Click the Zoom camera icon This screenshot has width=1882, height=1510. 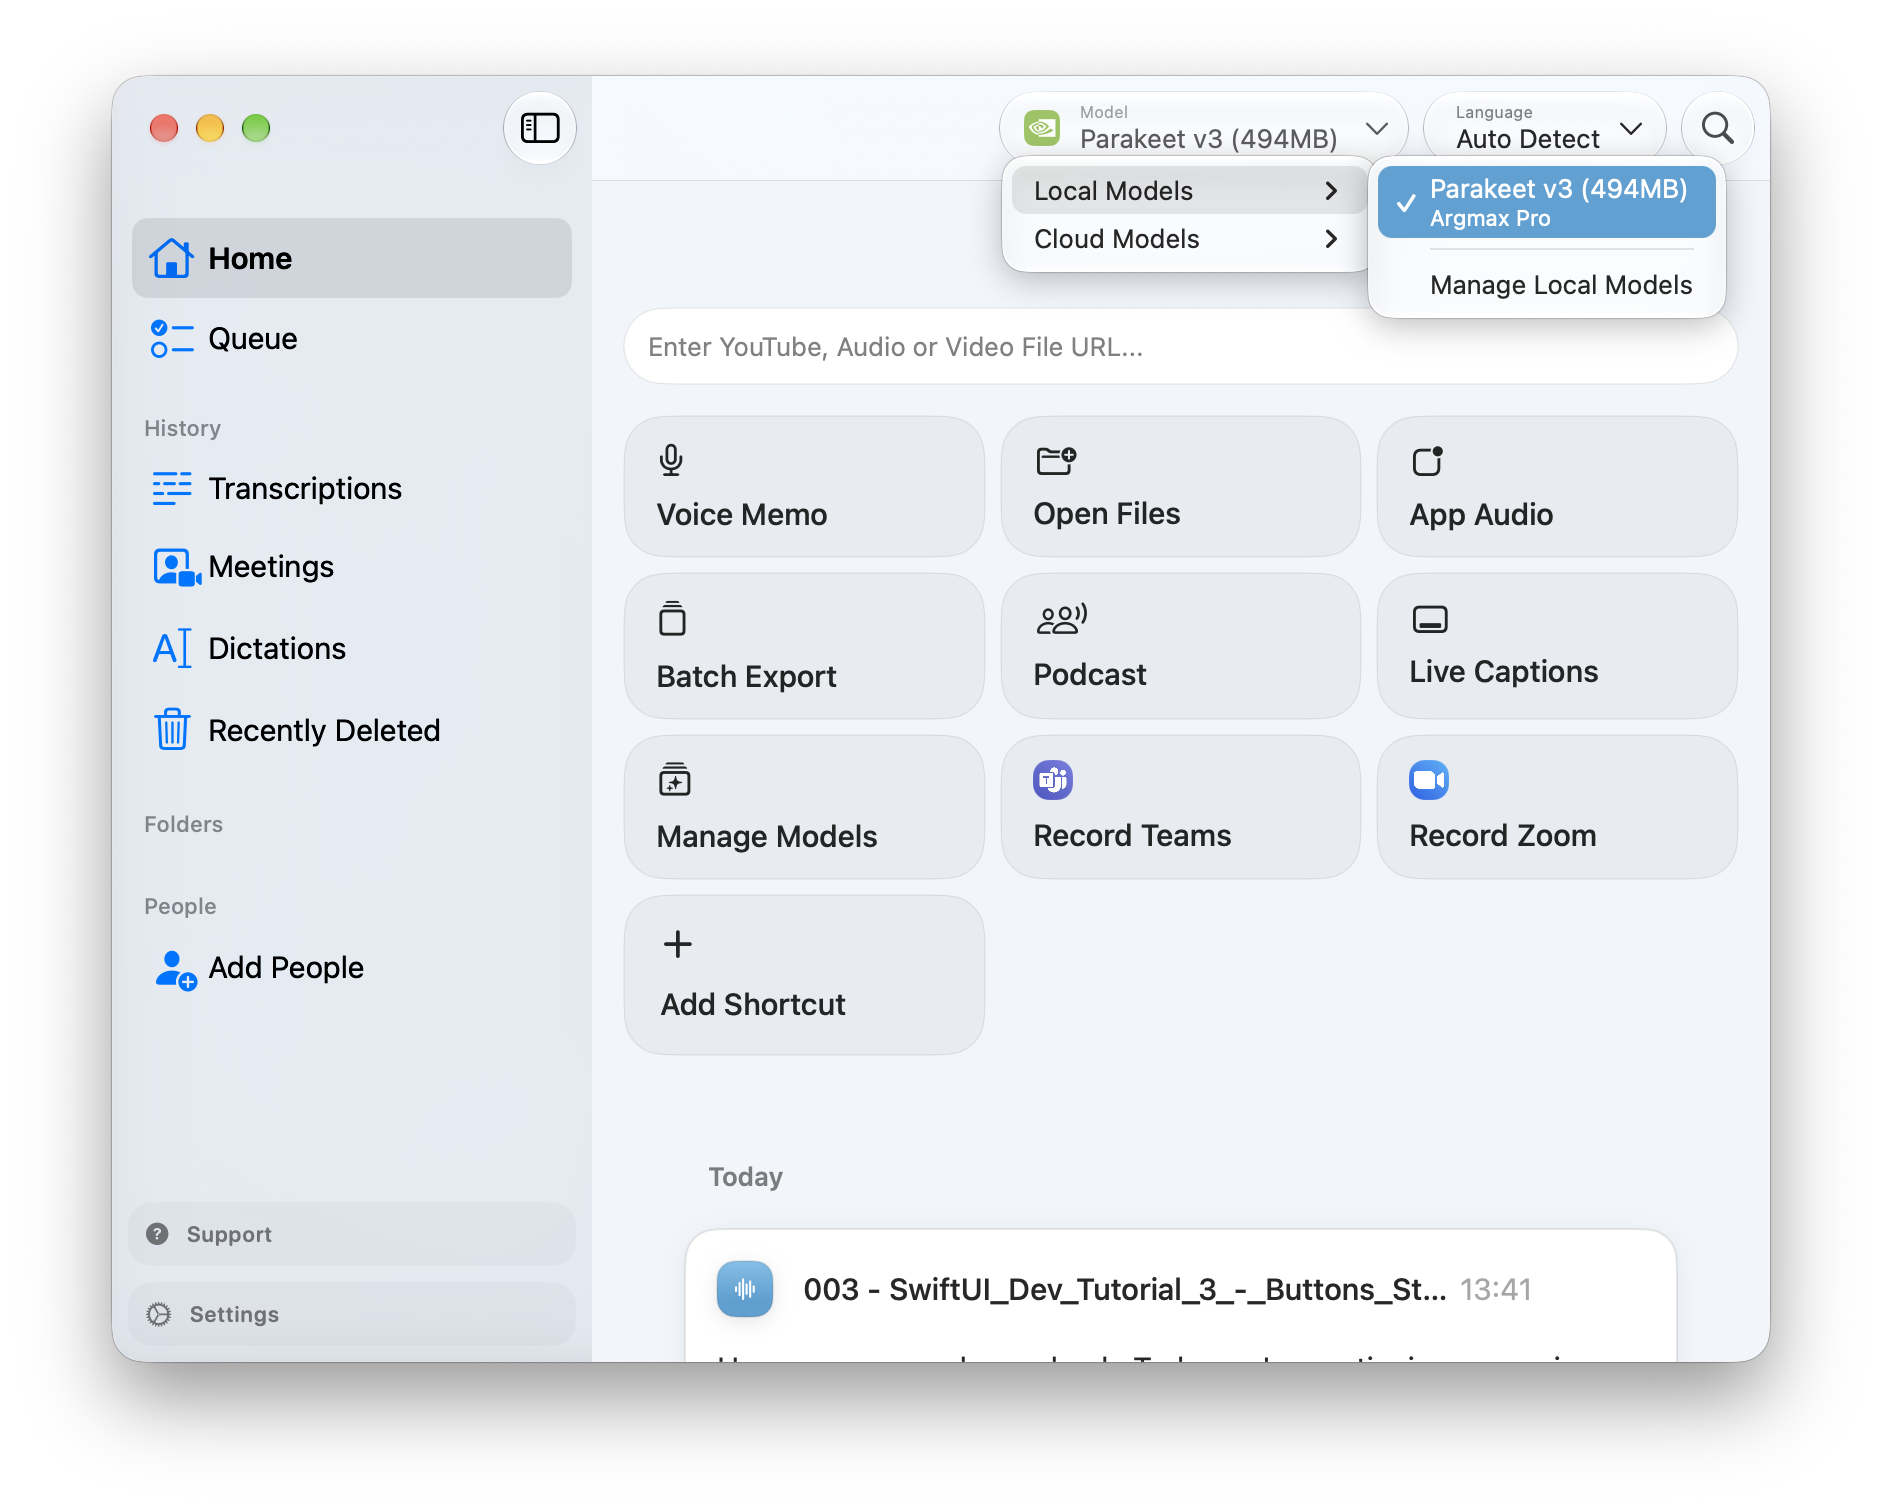1429,780
